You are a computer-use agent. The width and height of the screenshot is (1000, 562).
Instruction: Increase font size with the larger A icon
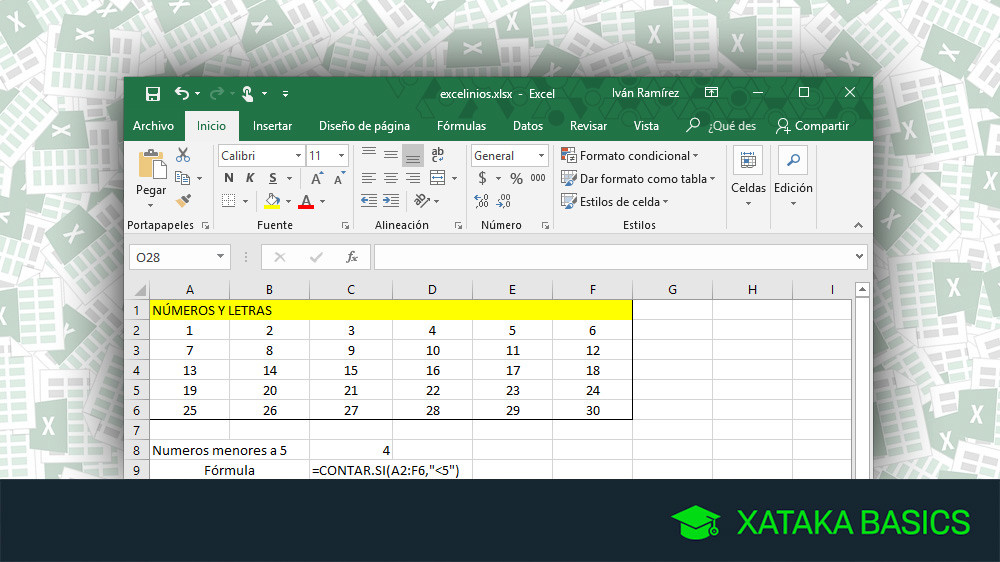click(x=317, y=179)
